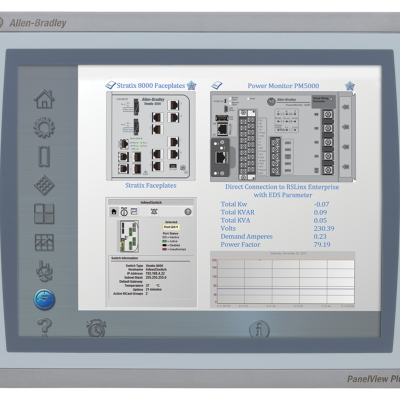Screen dimensions: 400x400
Task: Select the yellow-outlined Port Gi1/1 field
Action: click(x=171, y=227)
